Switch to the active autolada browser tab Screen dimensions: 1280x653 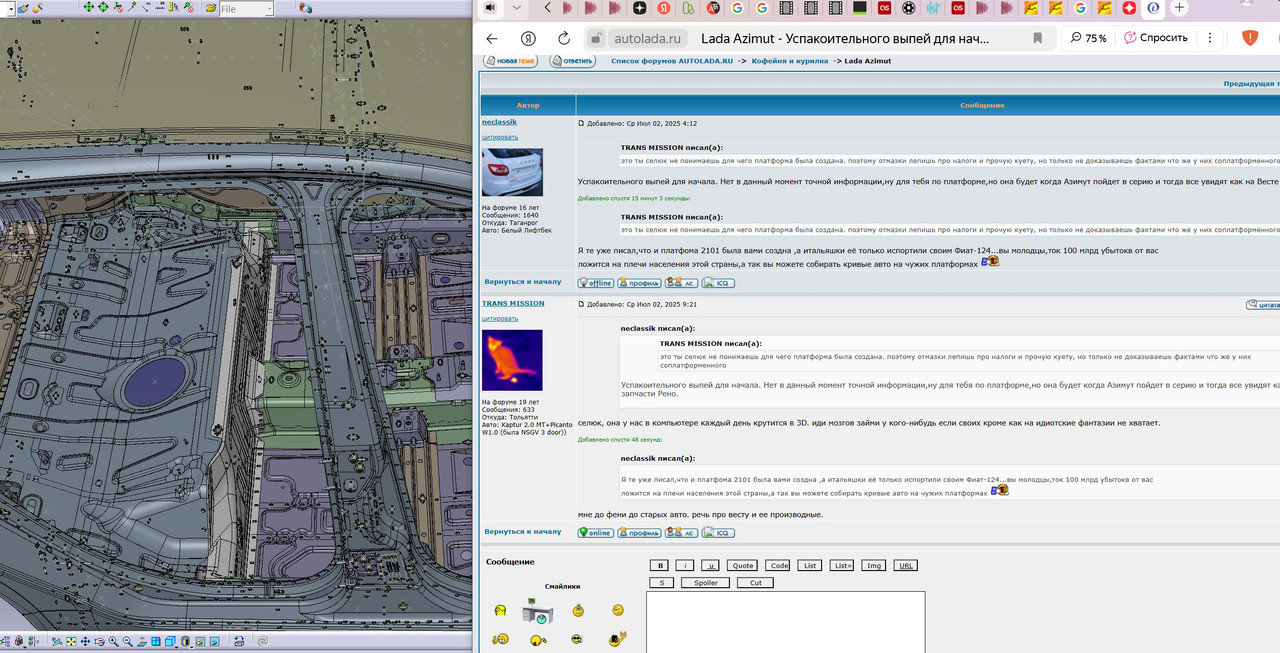(1153, 8)
